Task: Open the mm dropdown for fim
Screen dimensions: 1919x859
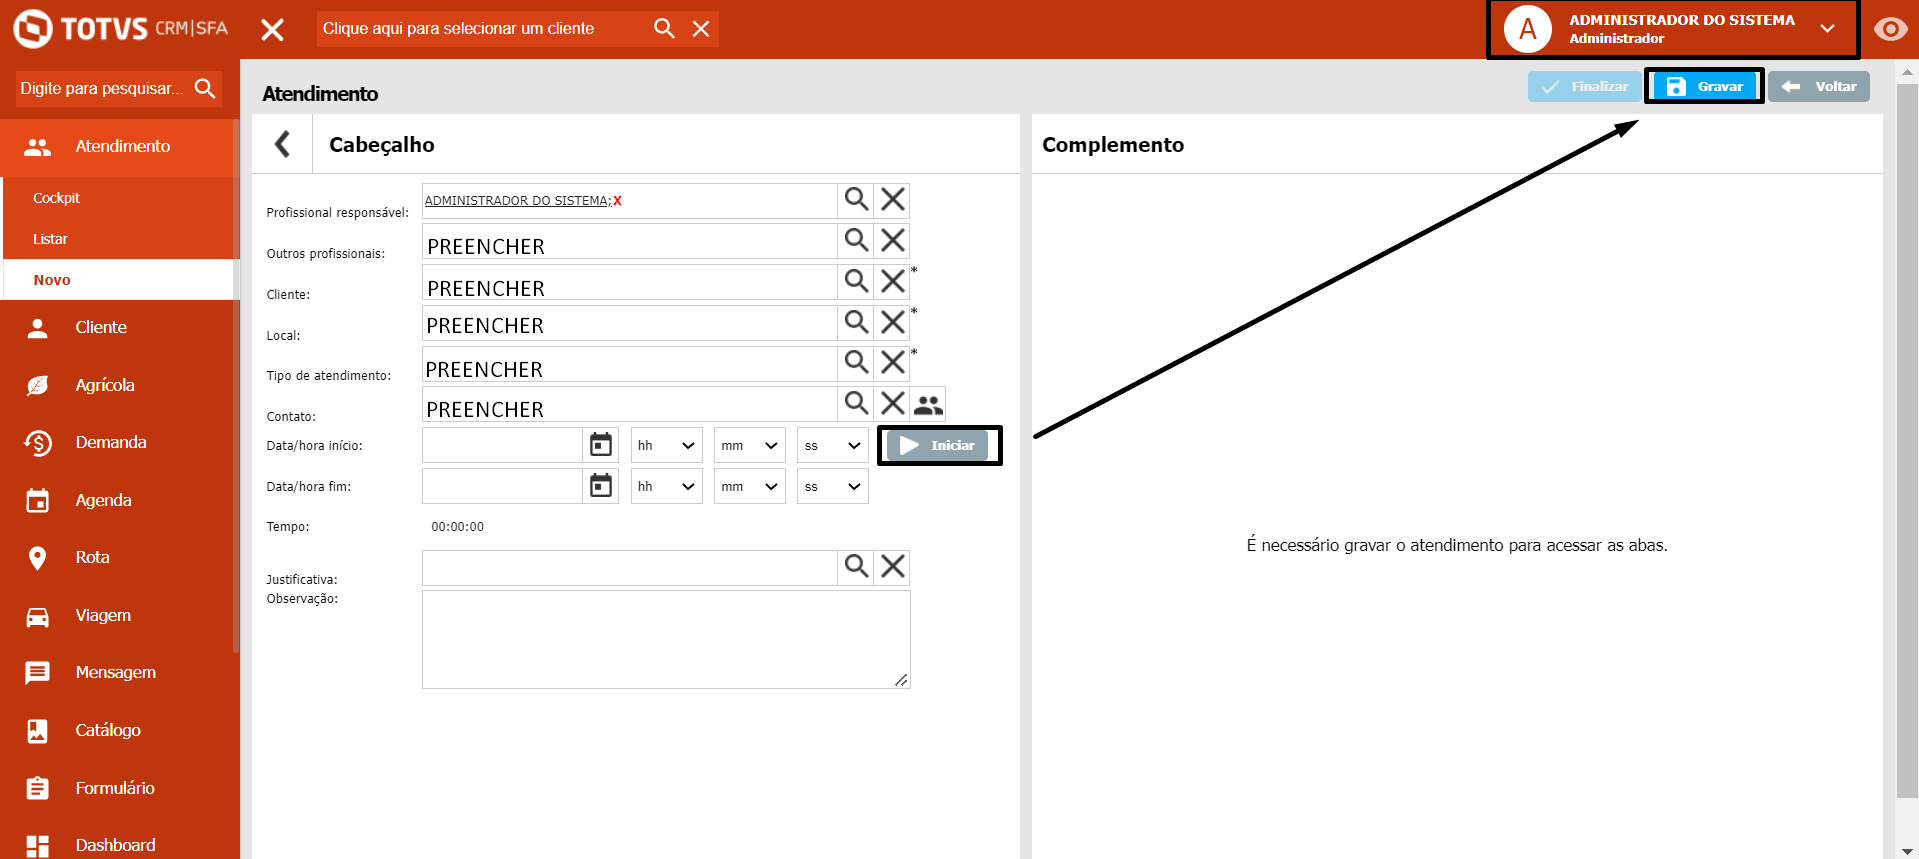Action: 750,486
